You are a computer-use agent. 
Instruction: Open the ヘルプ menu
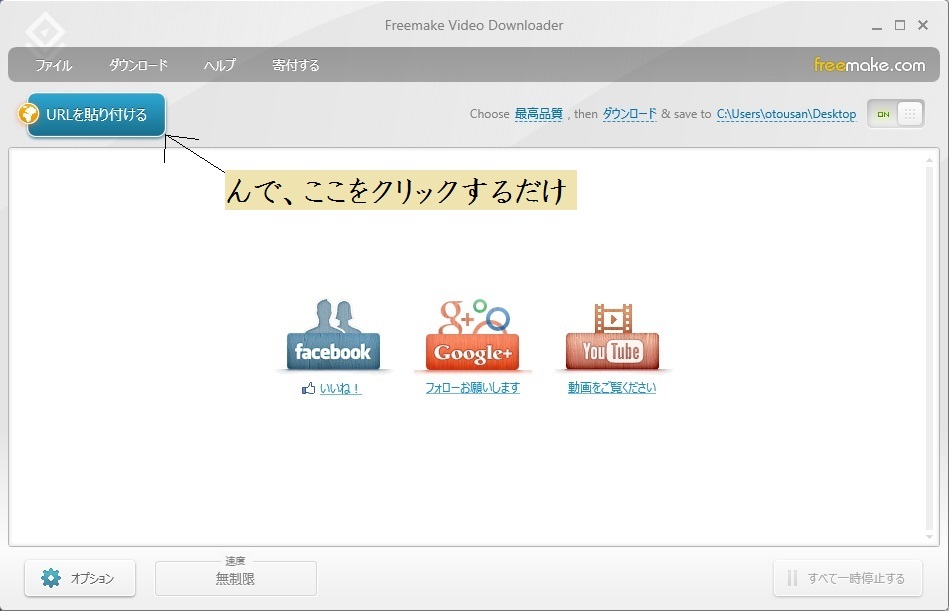220,65
